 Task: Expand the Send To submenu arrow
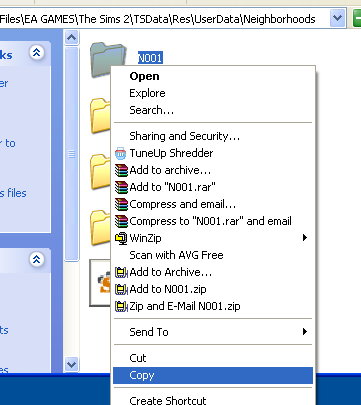pos(305,331)
